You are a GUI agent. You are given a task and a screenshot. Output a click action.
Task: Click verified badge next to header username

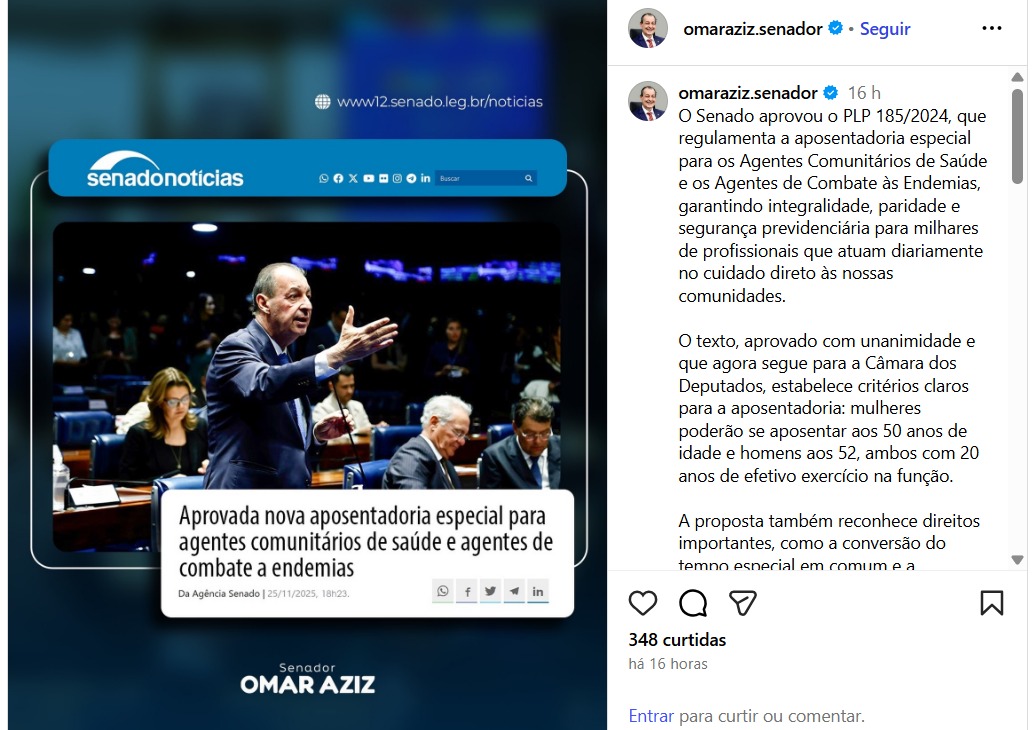coord(835,28)
